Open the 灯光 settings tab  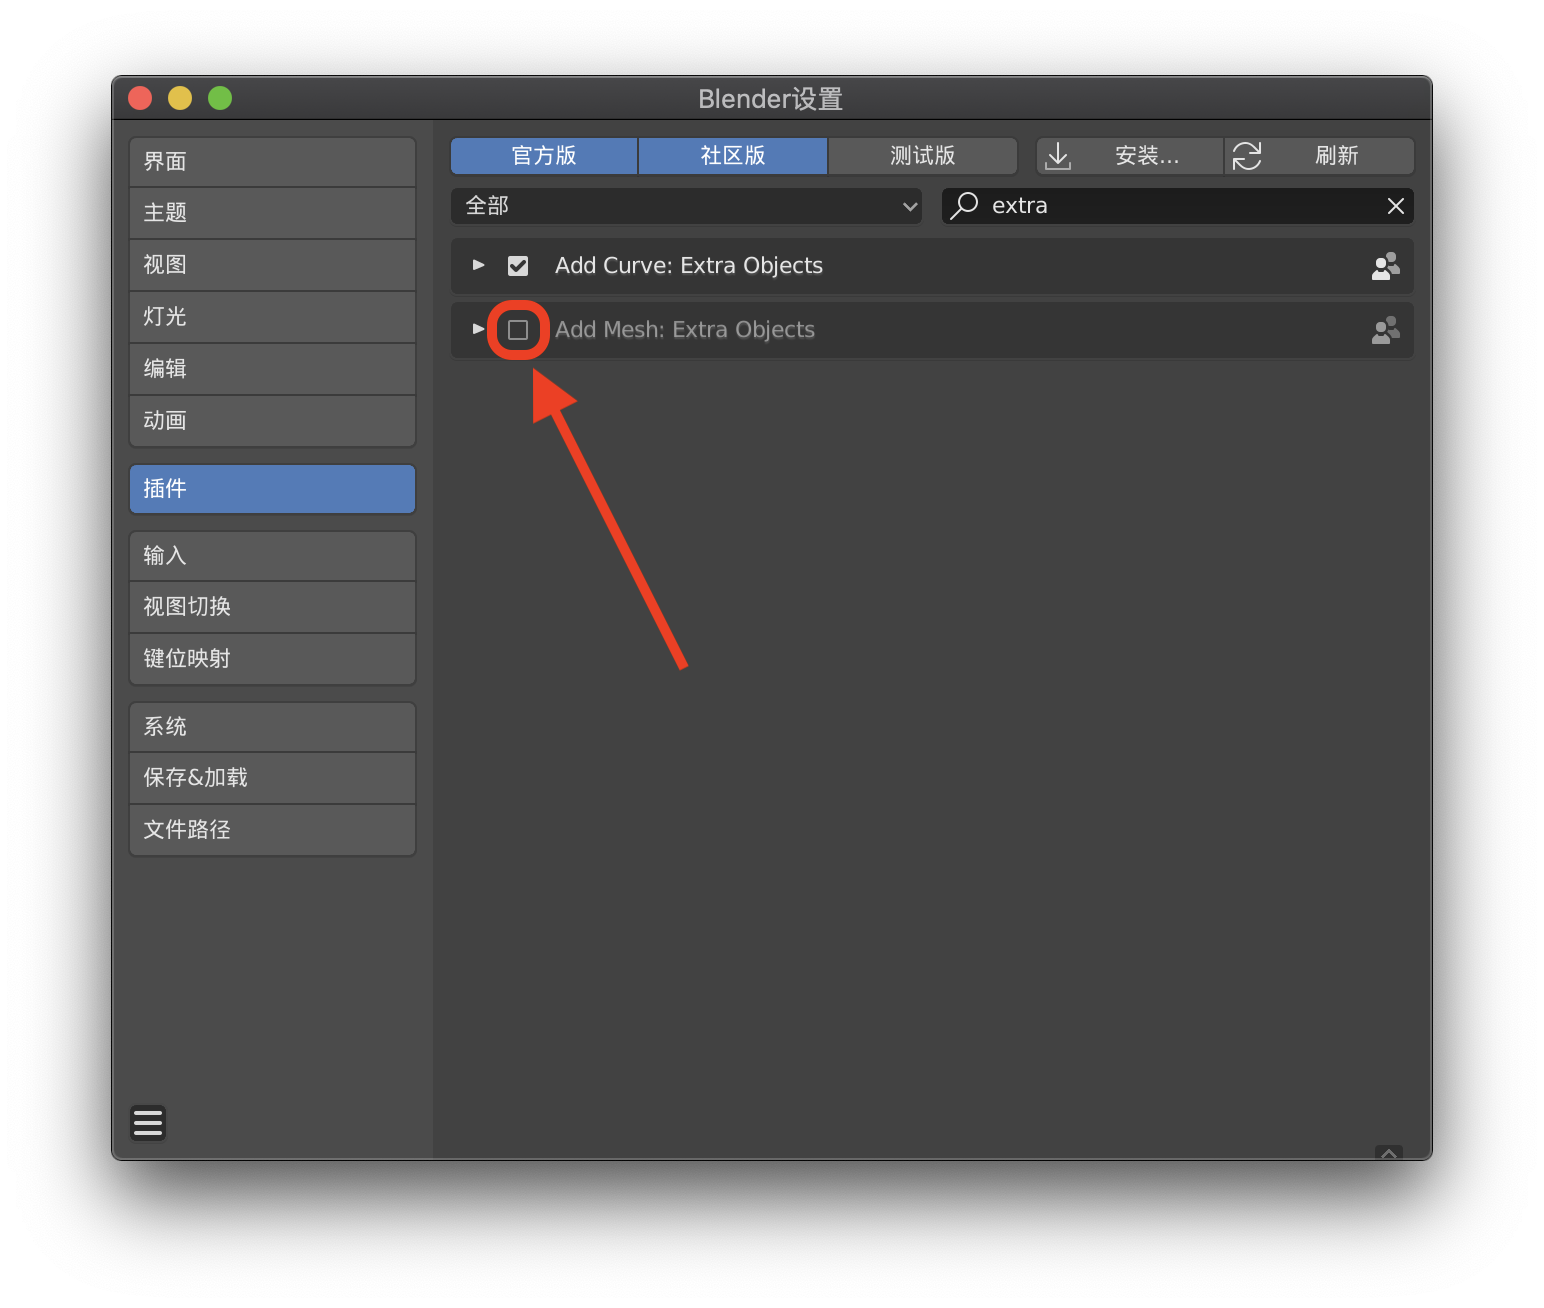point(272,317)
